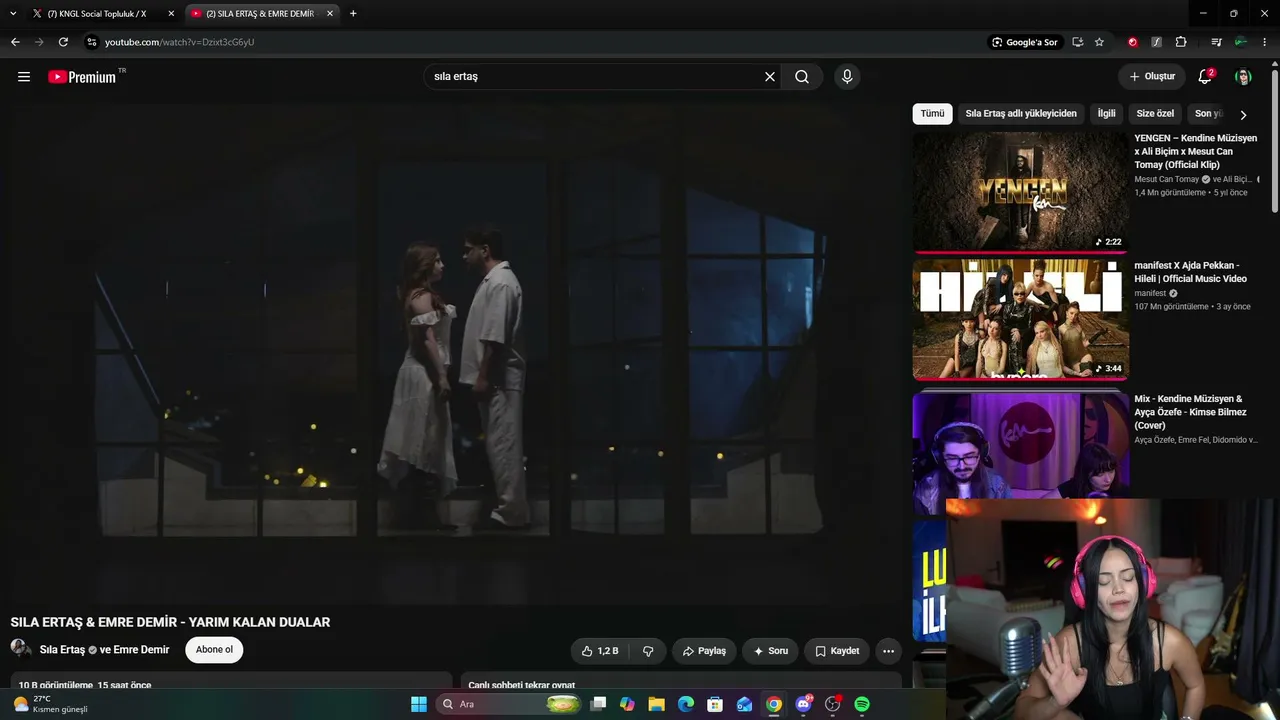This screenshot has width=1280, height=720.
Task: Open Outlook from the taskbar
Action: [x=744, y=704]
